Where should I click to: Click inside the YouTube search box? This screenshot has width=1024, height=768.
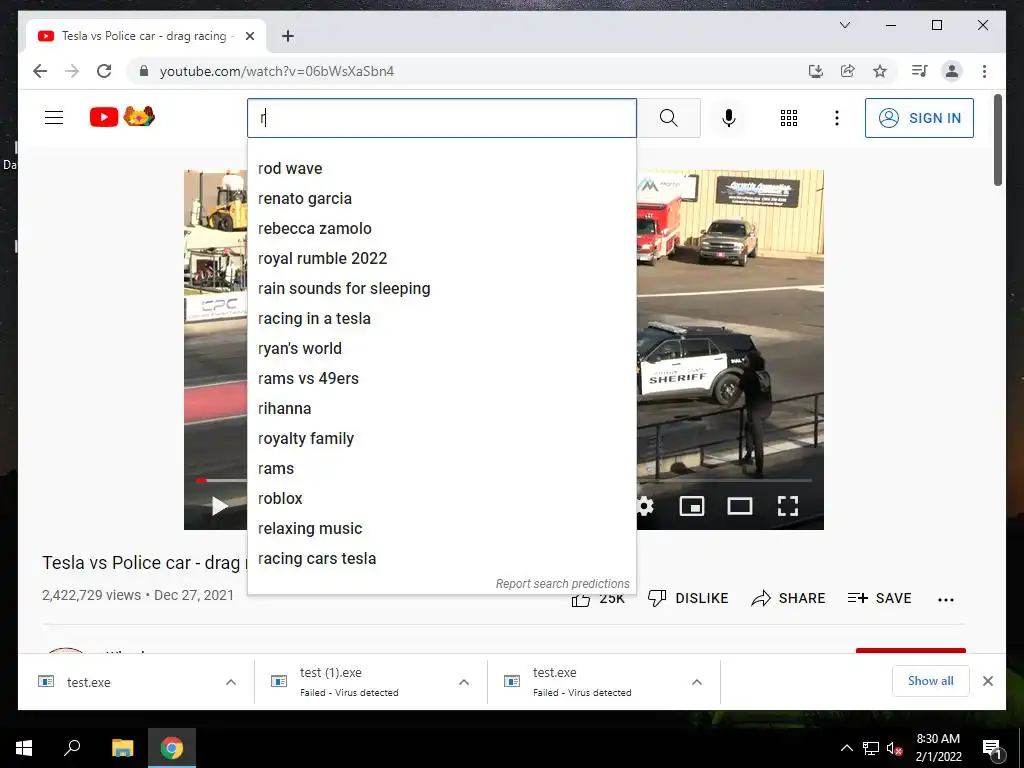441,118
